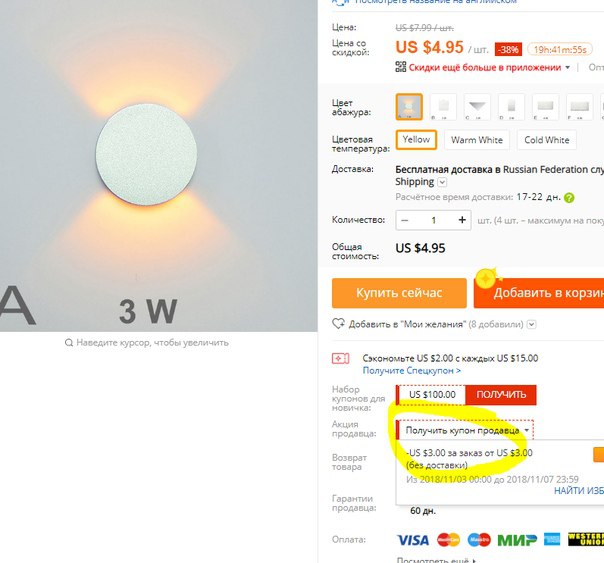Choose lampshade variant A thumbnail swatch
Image resolution: width=604 pixels, height=563 pixels.
coord(409,107)
